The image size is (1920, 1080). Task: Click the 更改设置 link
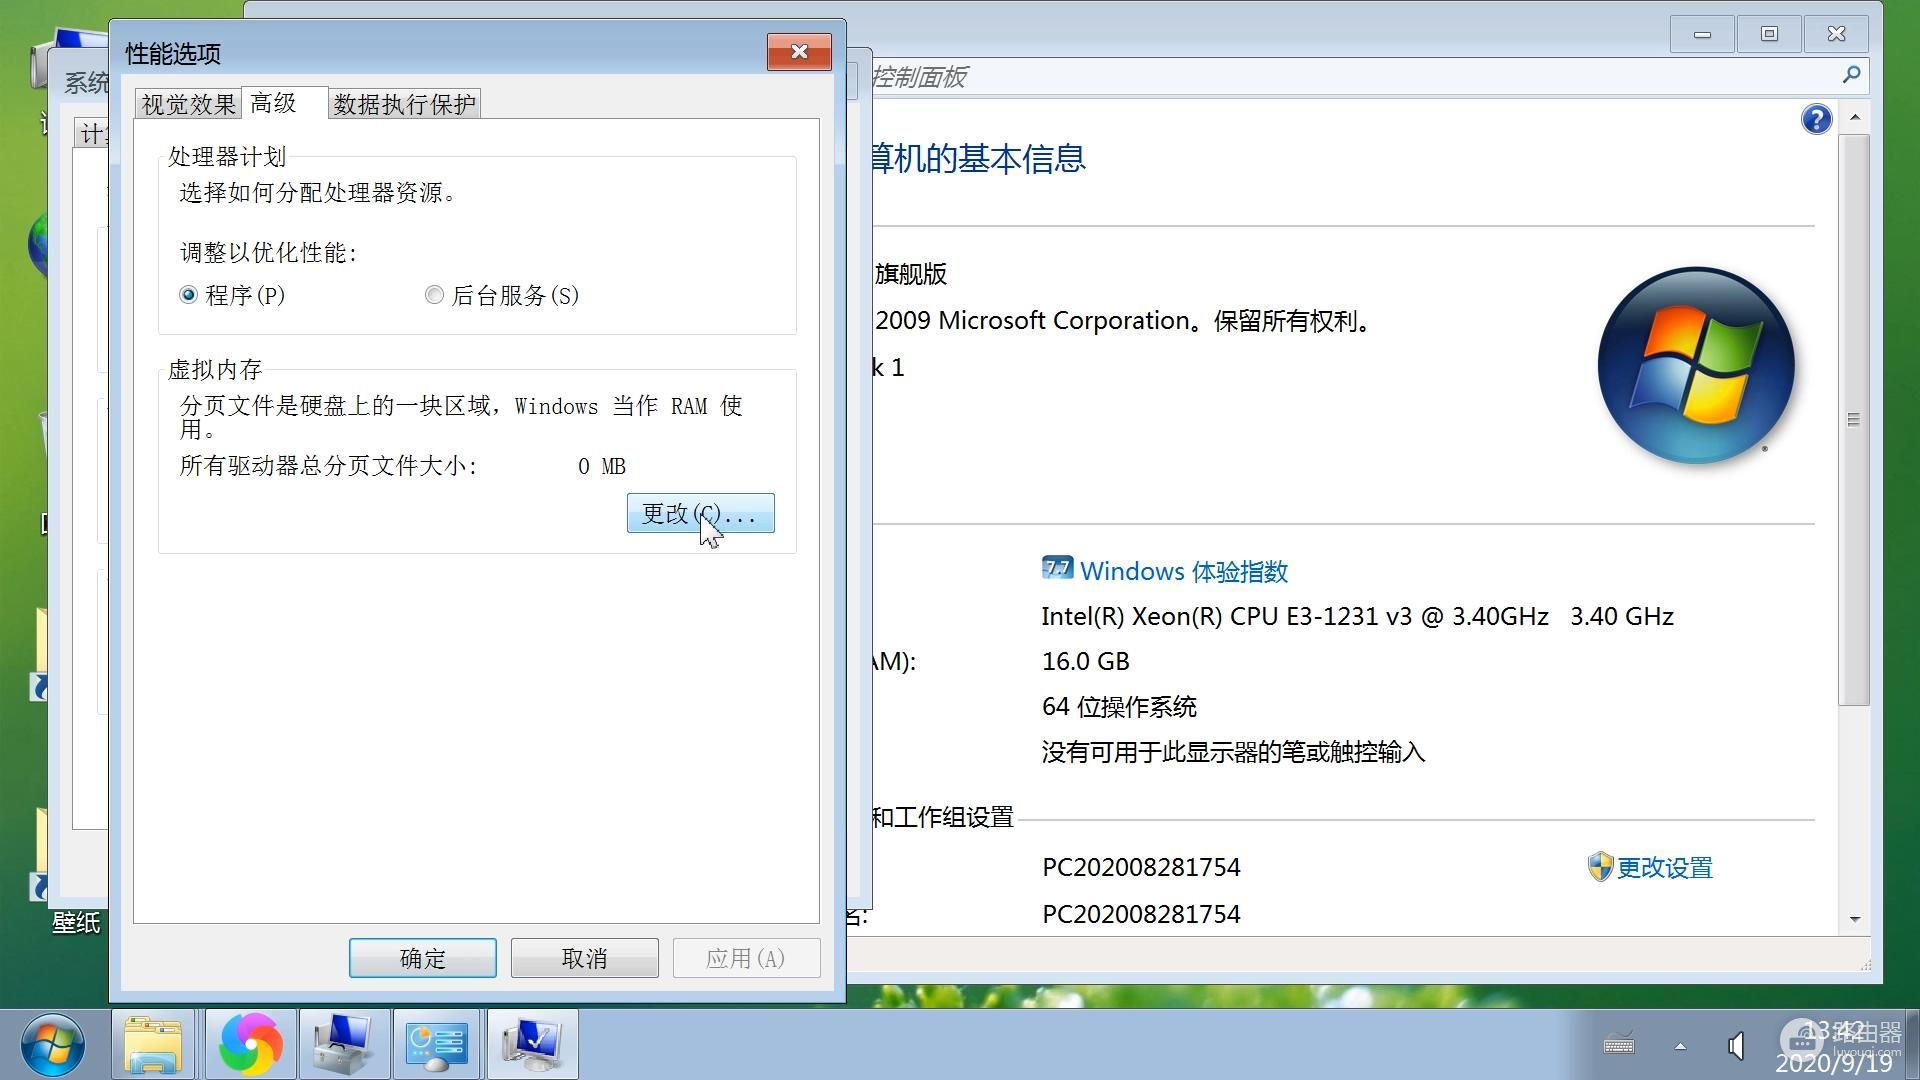click(1664, 868)
